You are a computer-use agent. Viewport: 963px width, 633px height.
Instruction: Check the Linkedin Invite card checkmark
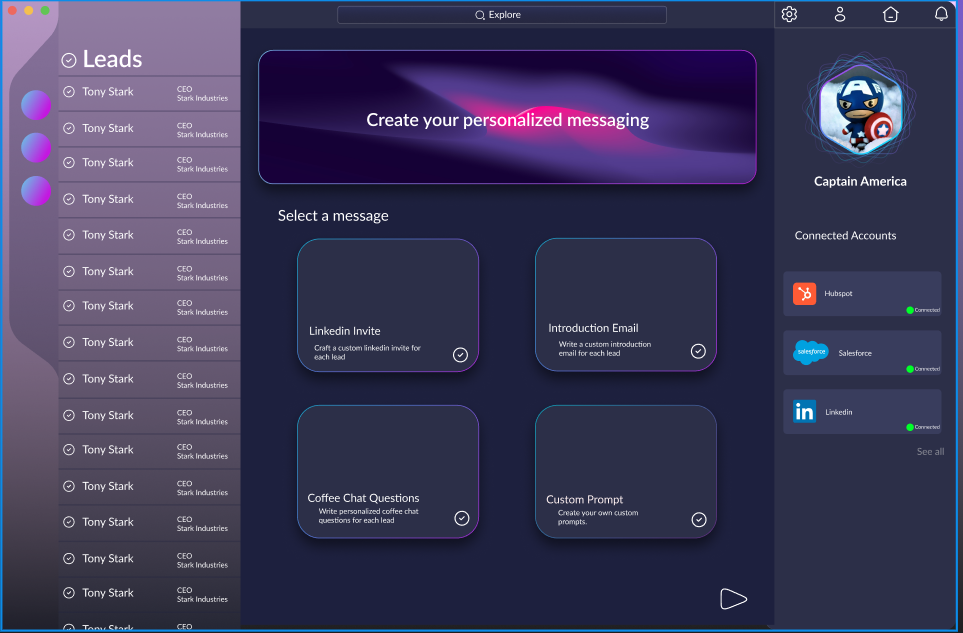(460, 355)
